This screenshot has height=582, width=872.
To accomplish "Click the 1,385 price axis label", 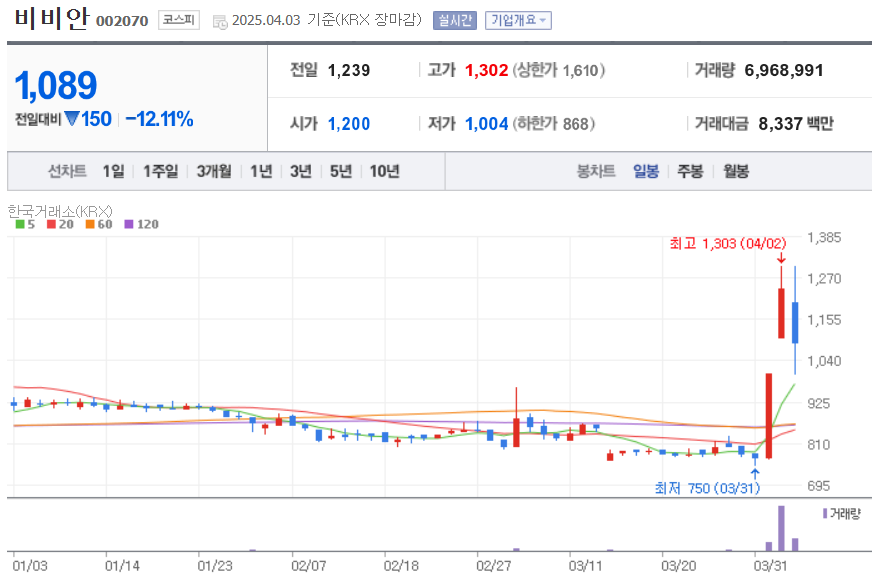I will (824, 238).
